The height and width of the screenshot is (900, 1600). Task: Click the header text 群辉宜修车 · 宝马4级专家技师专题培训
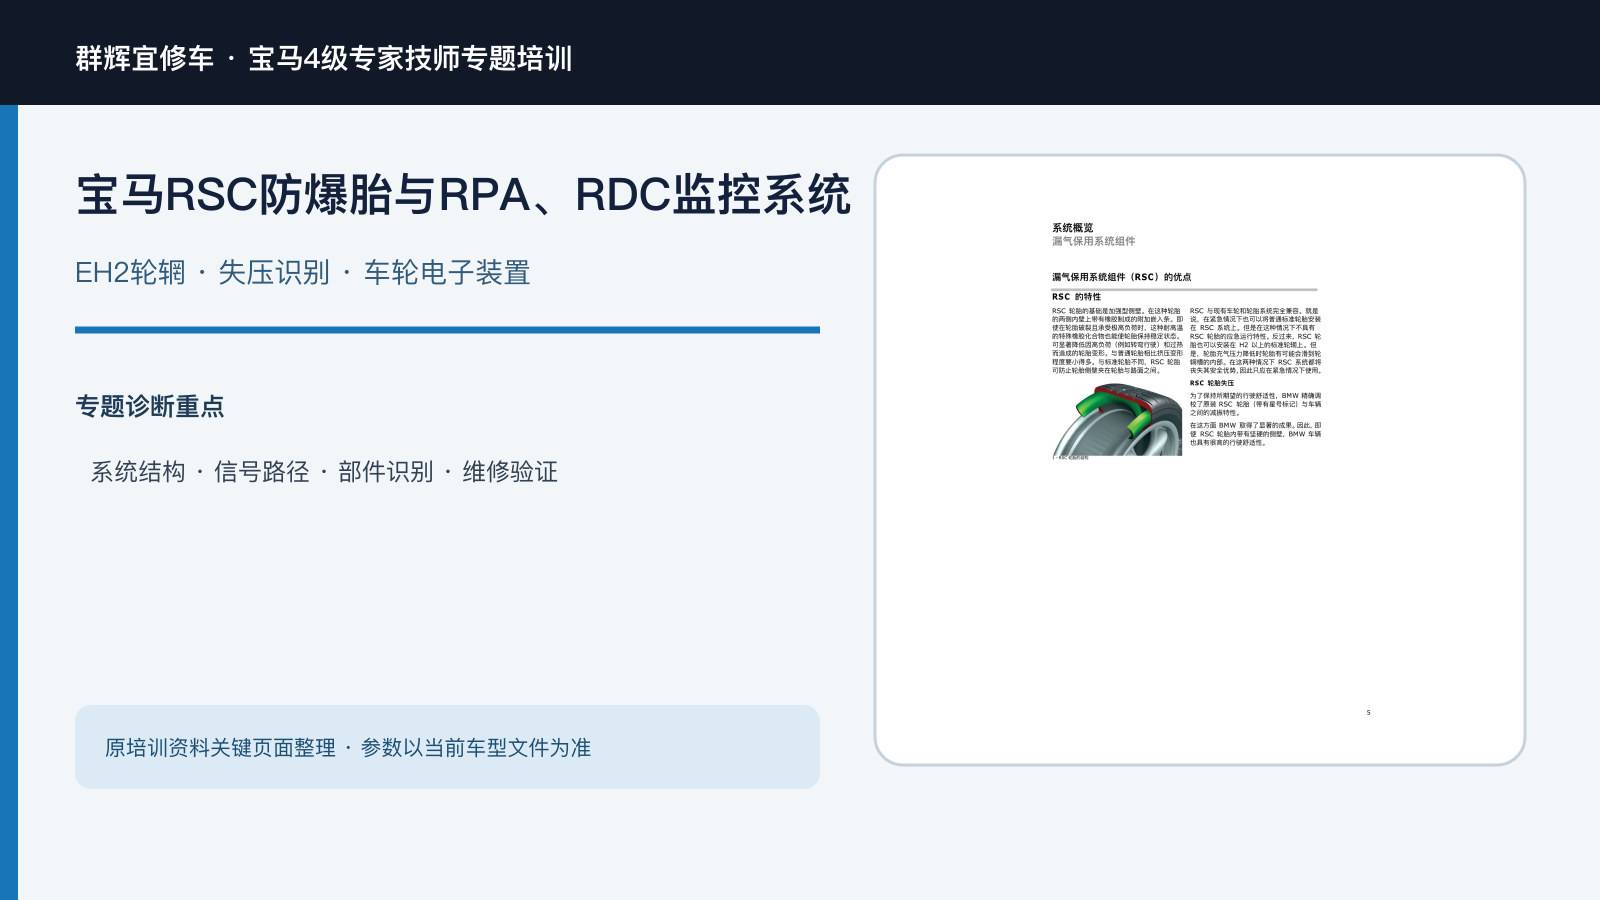324,58
